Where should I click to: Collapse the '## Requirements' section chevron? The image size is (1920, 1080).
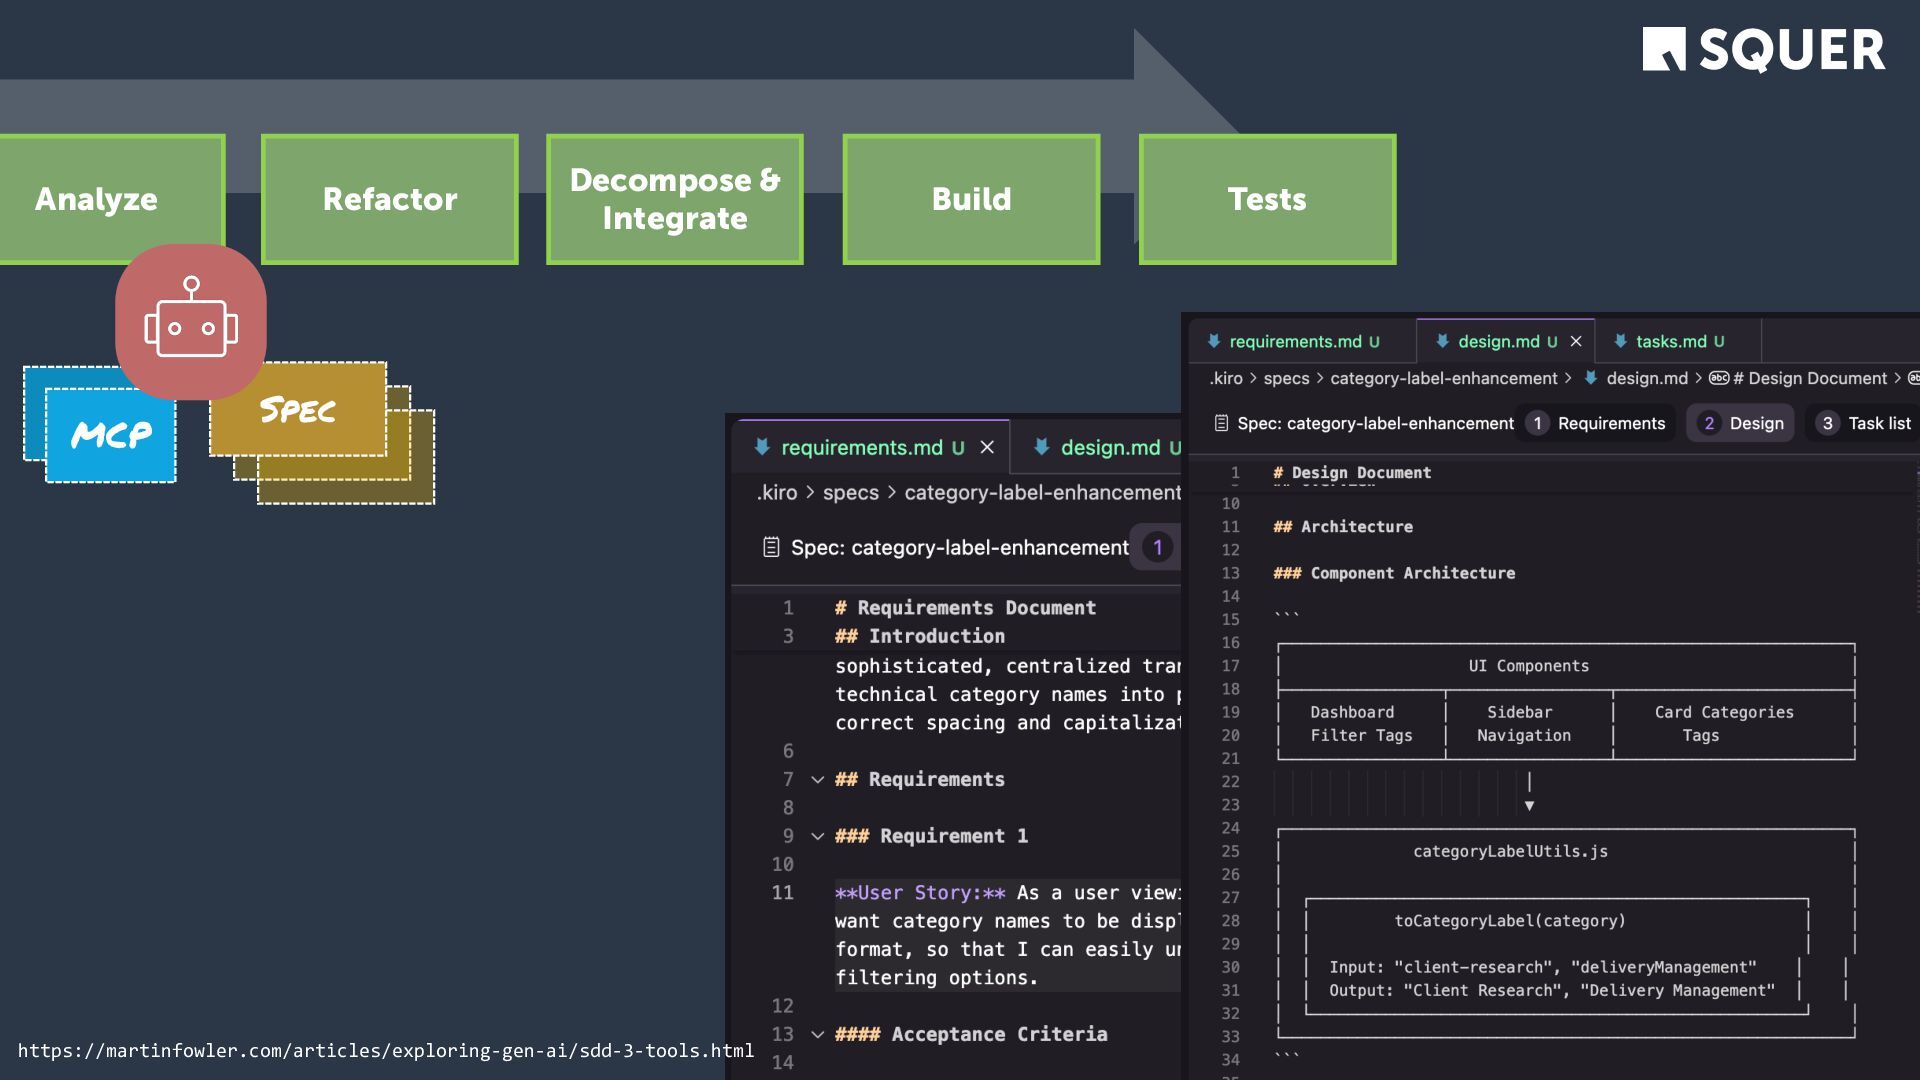[x=817, y=780]
